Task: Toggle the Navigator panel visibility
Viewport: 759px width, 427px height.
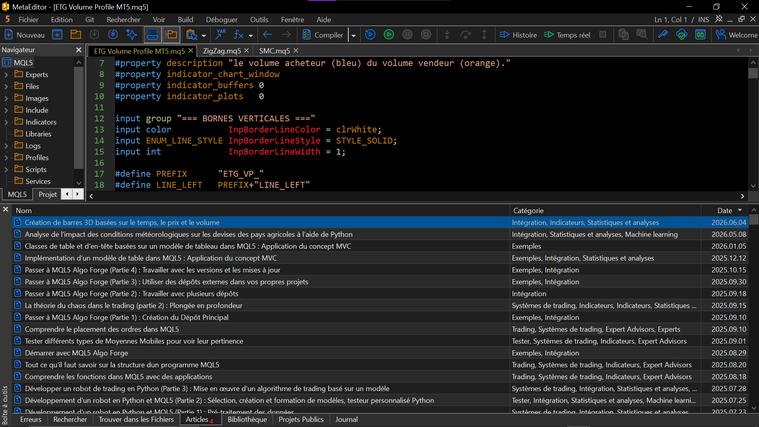Action: pos(171,35)
